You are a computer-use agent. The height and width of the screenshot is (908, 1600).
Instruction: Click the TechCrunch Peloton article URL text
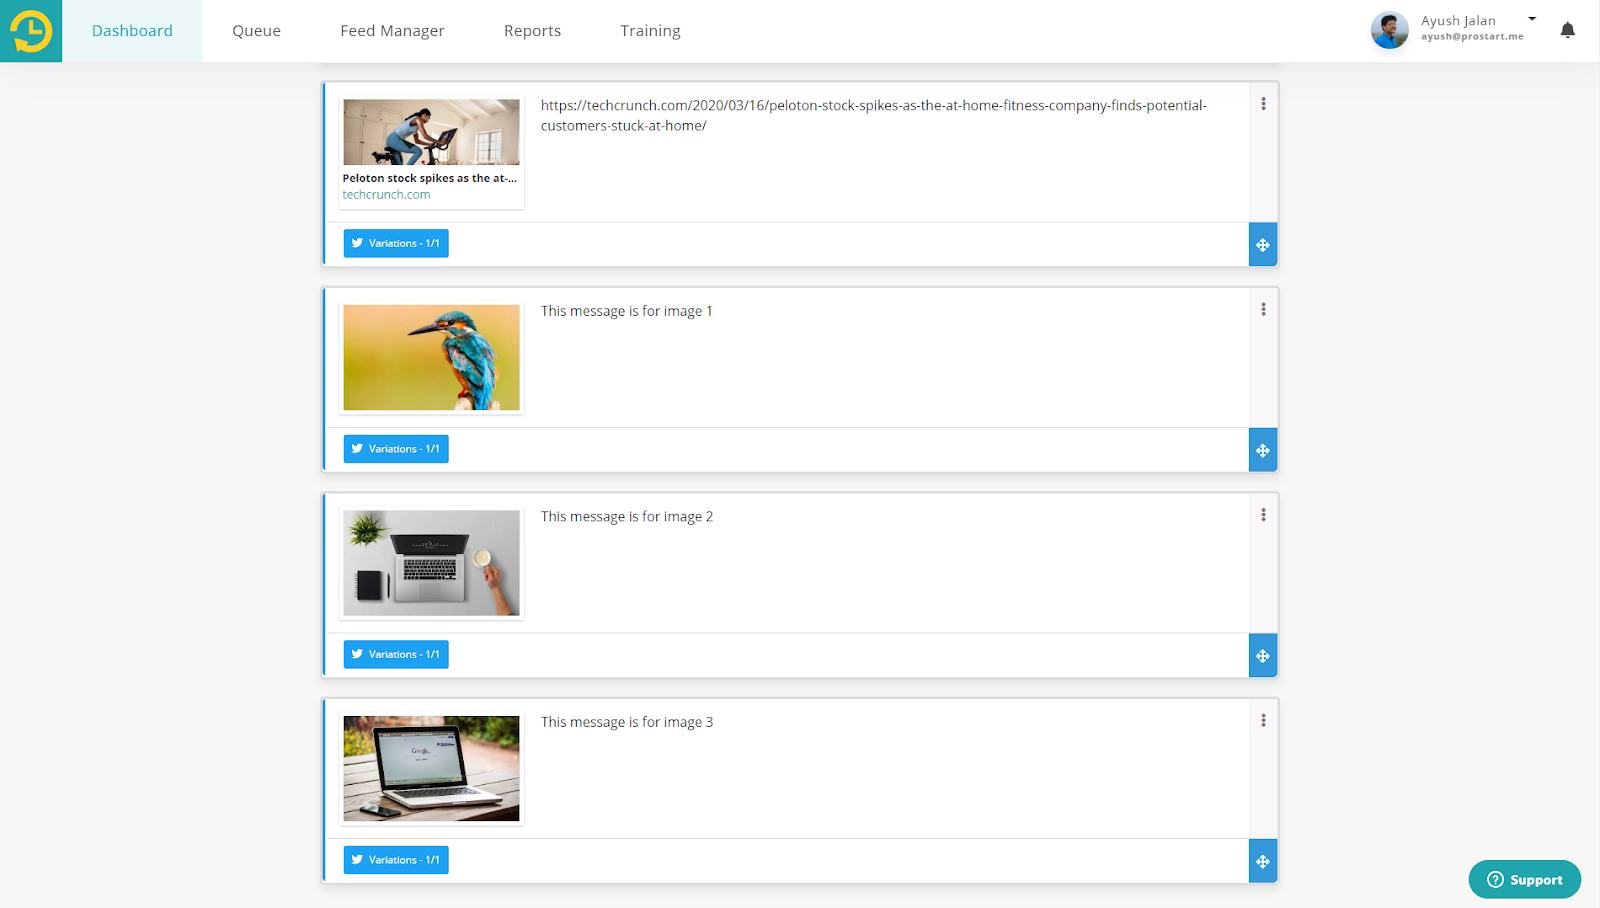click(874, 115)
